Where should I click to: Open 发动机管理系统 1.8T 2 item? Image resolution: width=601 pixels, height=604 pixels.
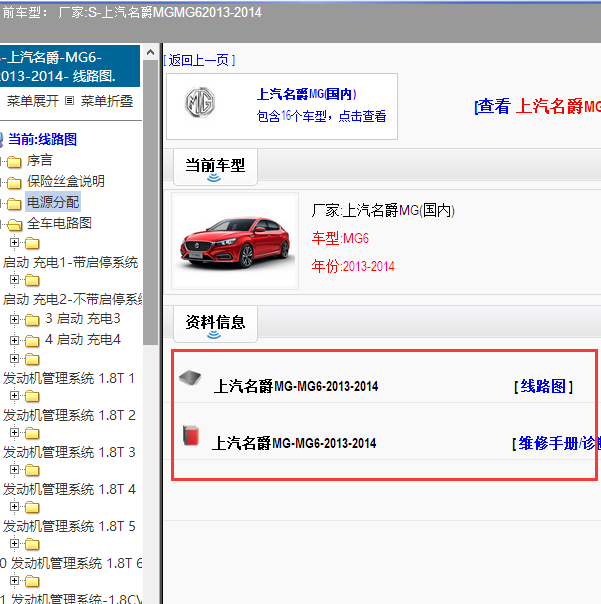pyautogui.click(x=69, y=415)
